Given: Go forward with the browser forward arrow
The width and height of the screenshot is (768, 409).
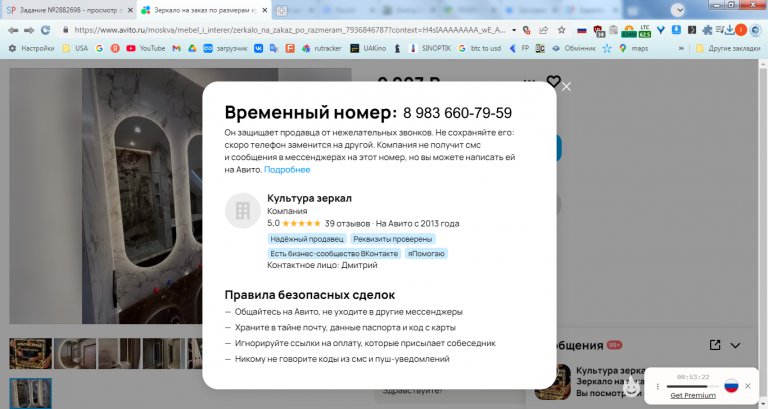Looking at the screenshot, I should click(29, 30).
